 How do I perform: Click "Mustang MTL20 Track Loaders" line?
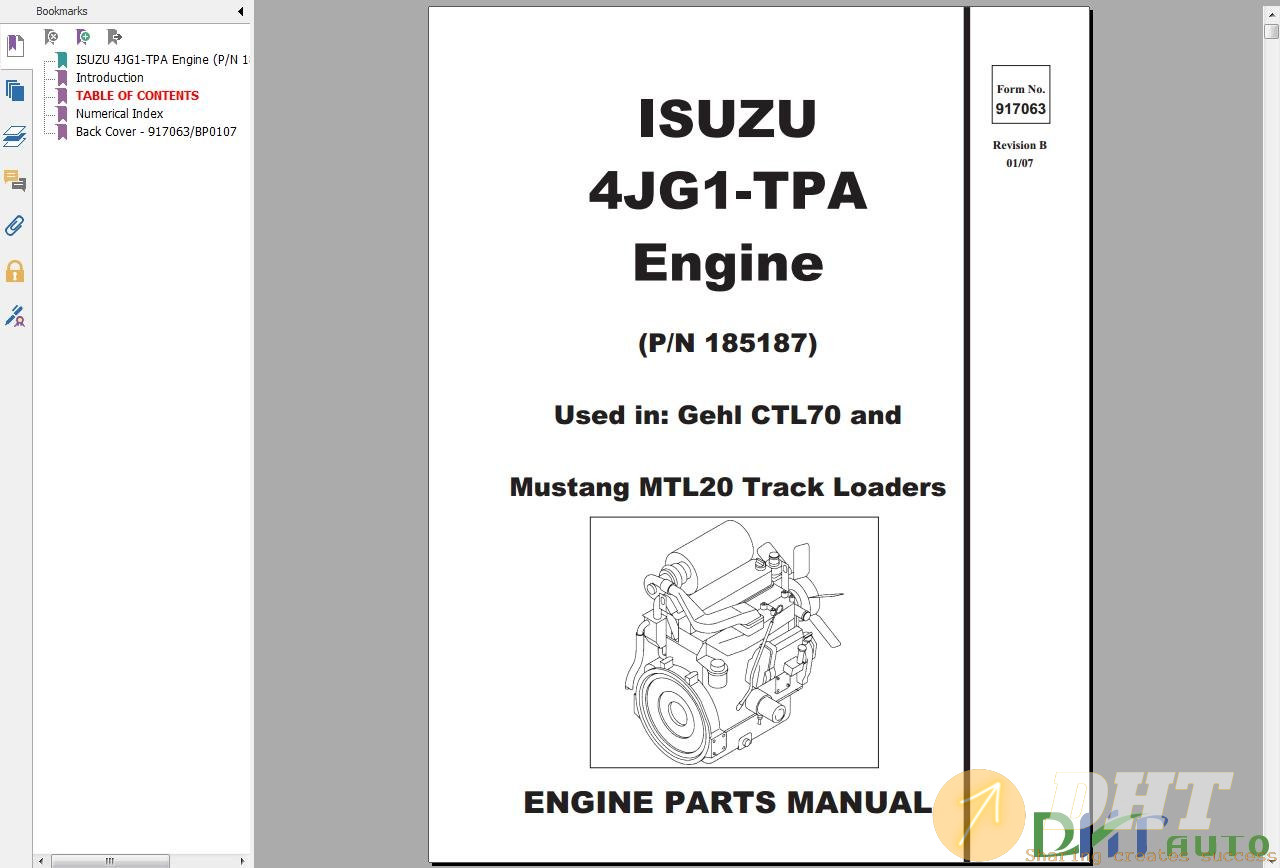(728, 487)
